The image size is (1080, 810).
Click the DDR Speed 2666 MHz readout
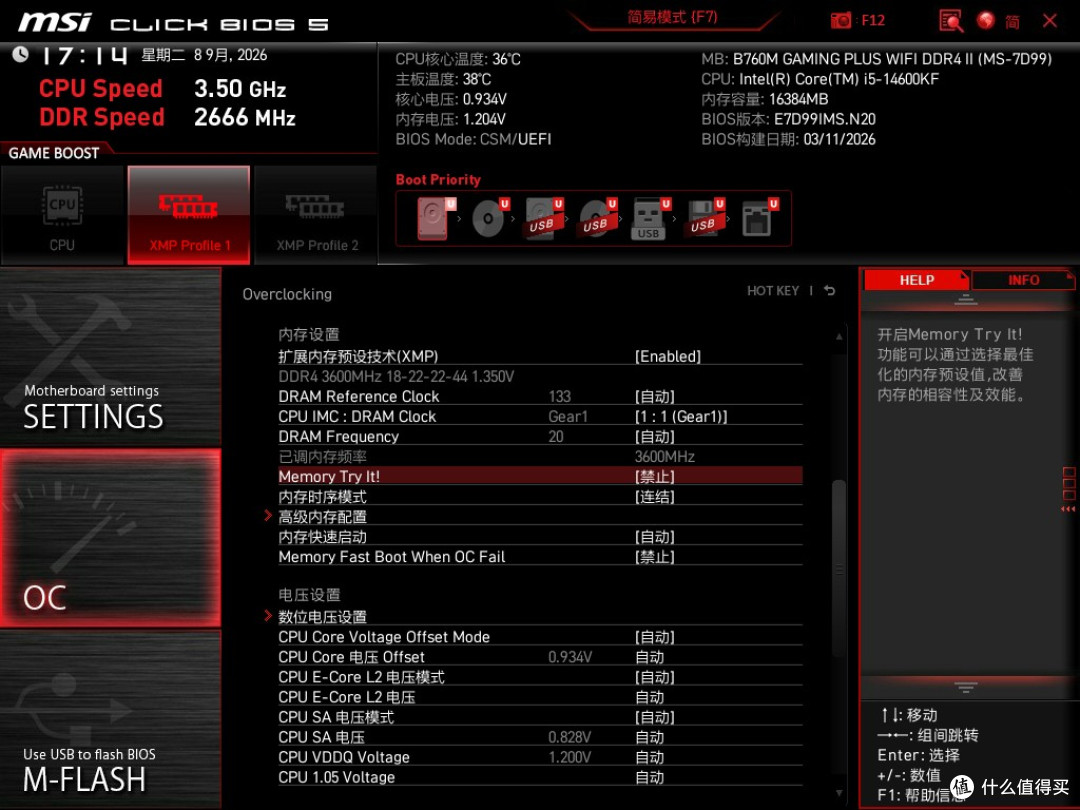[167, 117]
